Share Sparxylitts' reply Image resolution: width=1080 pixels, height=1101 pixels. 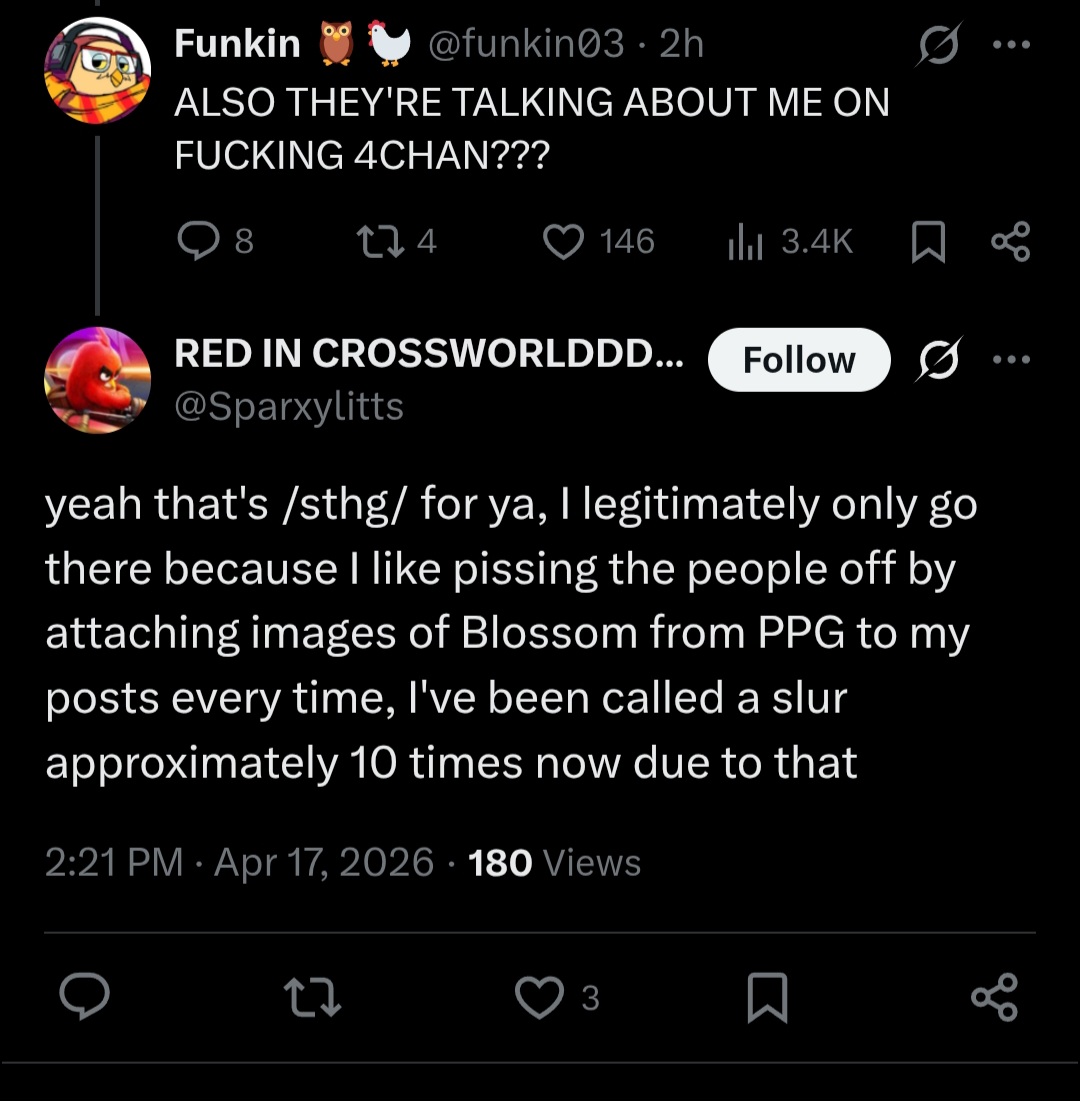click(x=995, y=997)
